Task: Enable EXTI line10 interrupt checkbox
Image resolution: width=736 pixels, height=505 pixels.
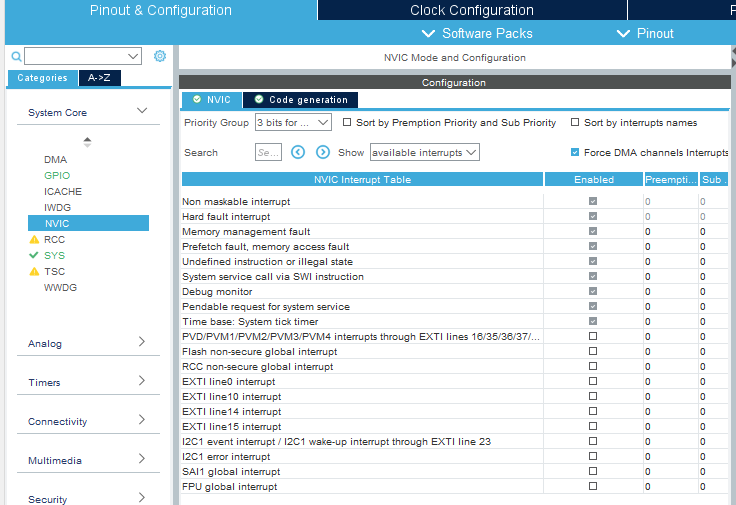Action: [593, 396]
